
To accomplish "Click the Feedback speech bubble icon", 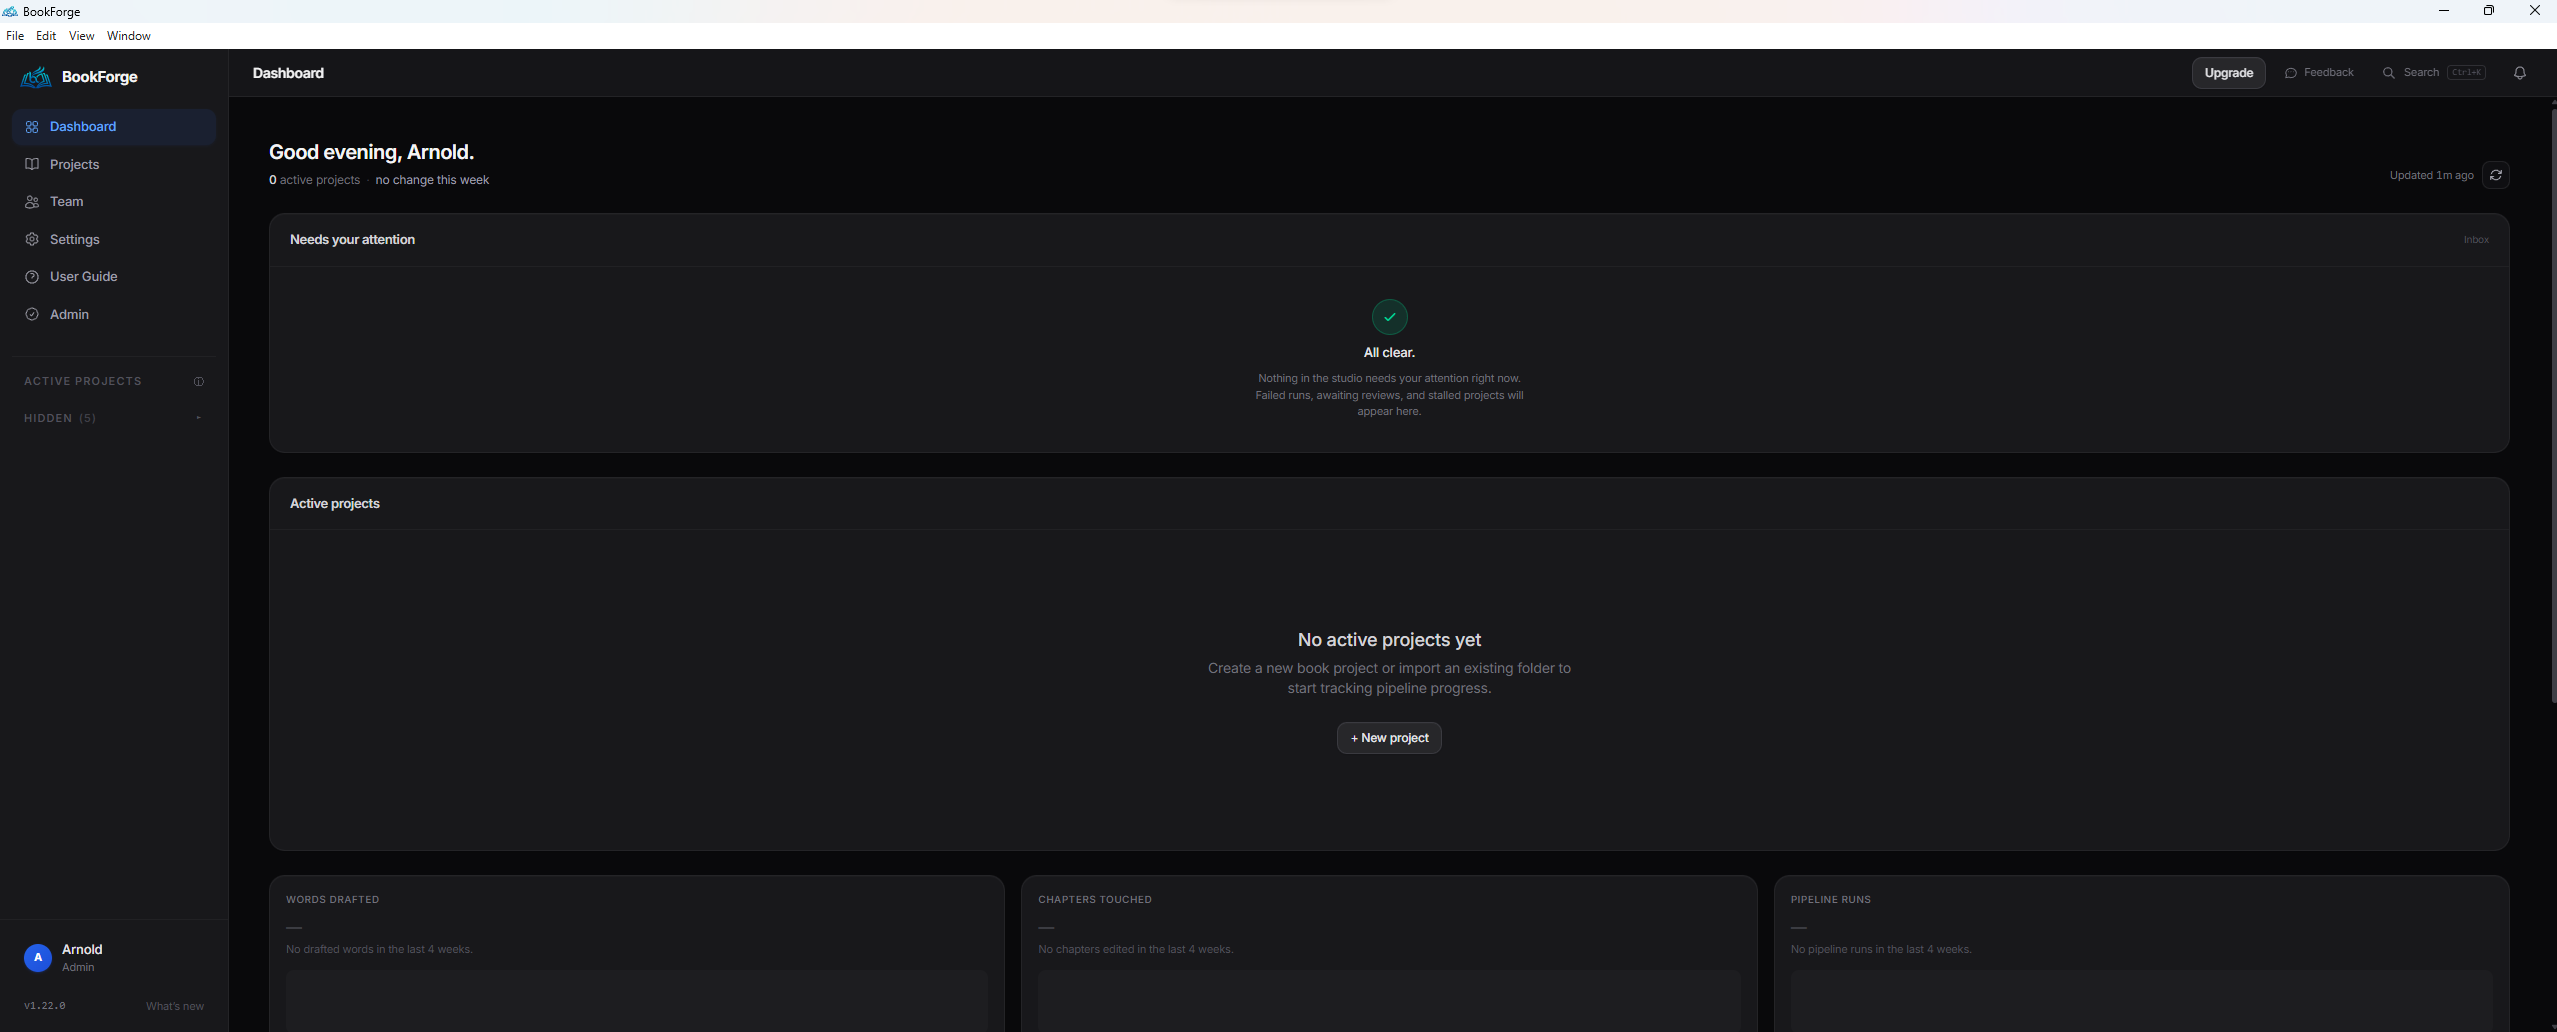I will click(2291, 73).
